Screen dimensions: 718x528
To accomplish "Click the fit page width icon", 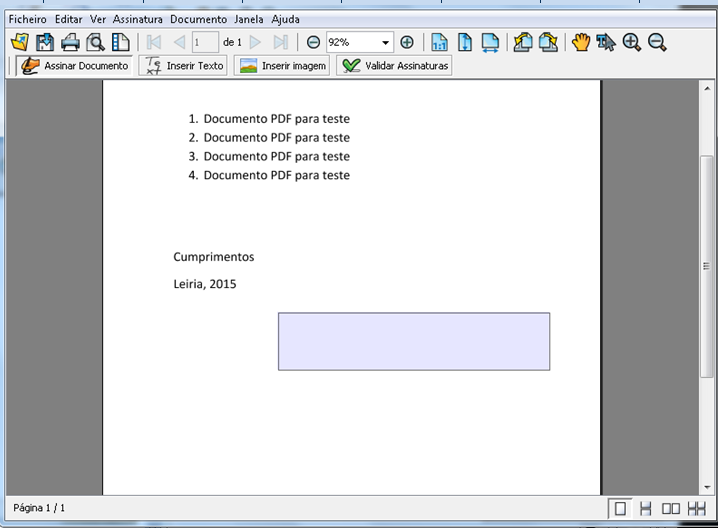I will click(x=490, y=42).
